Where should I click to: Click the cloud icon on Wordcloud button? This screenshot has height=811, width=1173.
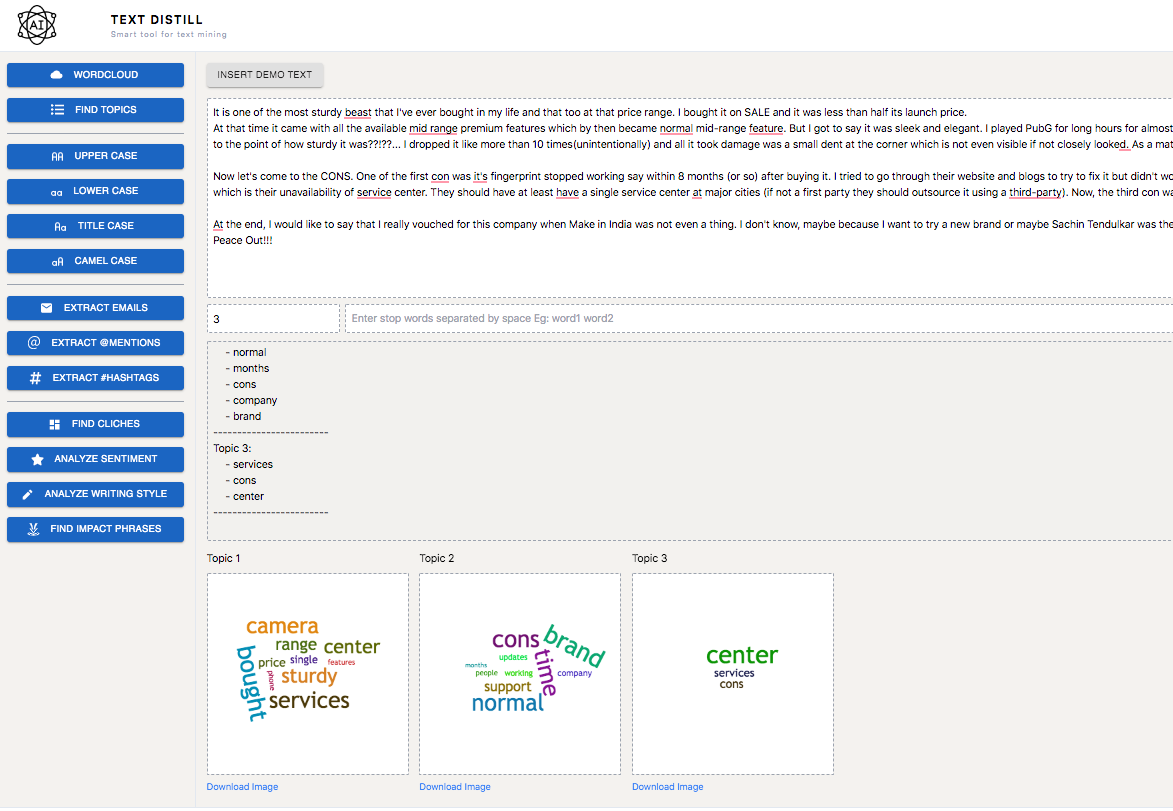coord(57,75)
